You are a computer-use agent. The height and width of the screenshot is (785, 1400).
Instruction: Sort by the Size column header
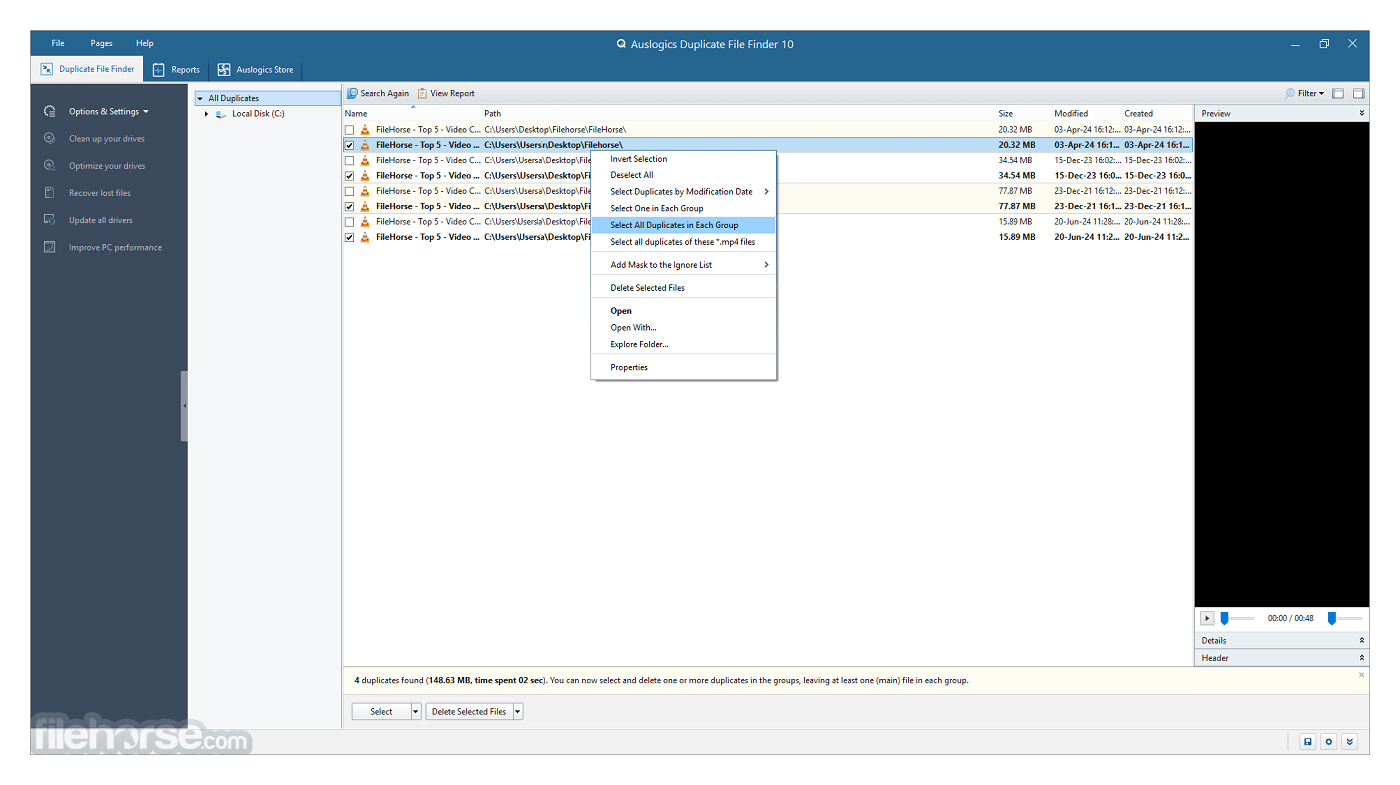[1022, 113]
